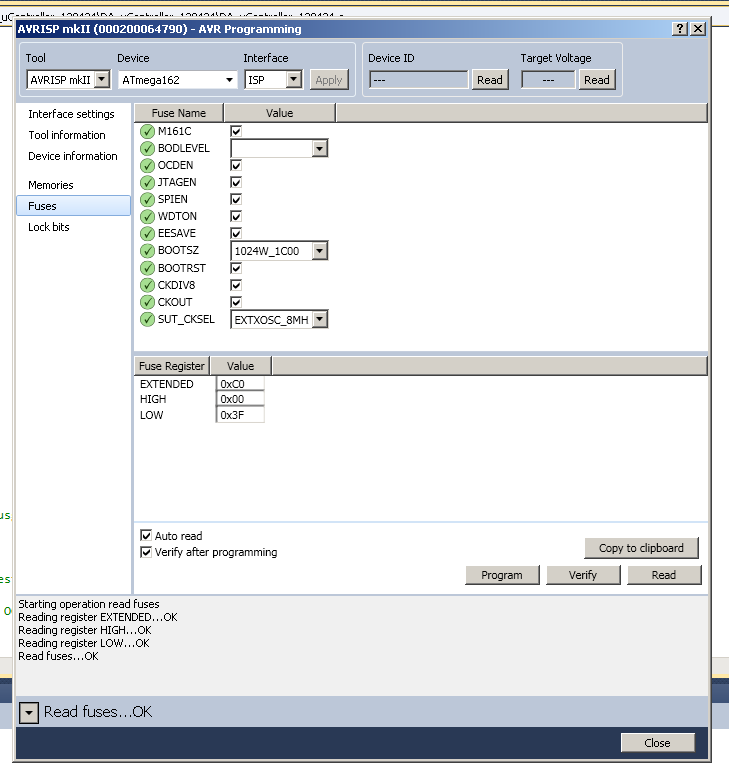Expand the BOOTSZ dropdown showing 1024W_1C00

point(319,251)
